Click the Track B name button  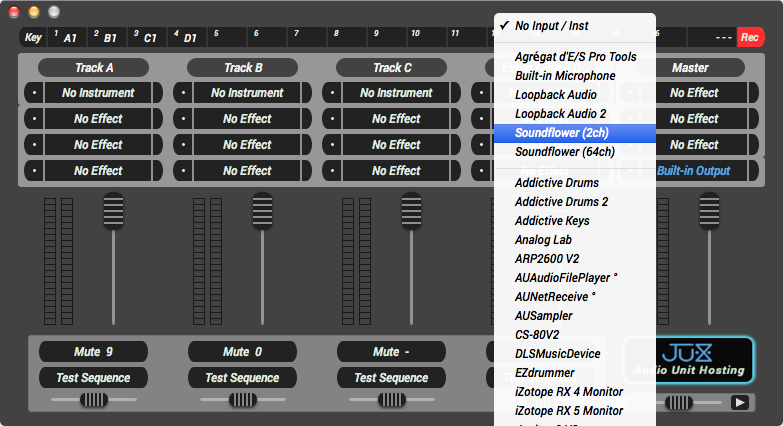pyautogui.click(x=242, y=68)
